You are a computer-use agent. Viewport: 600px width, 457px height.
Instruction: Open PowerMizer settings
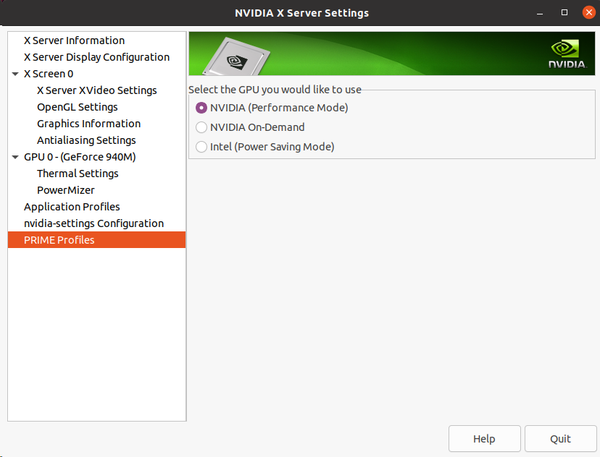point(66,190)
